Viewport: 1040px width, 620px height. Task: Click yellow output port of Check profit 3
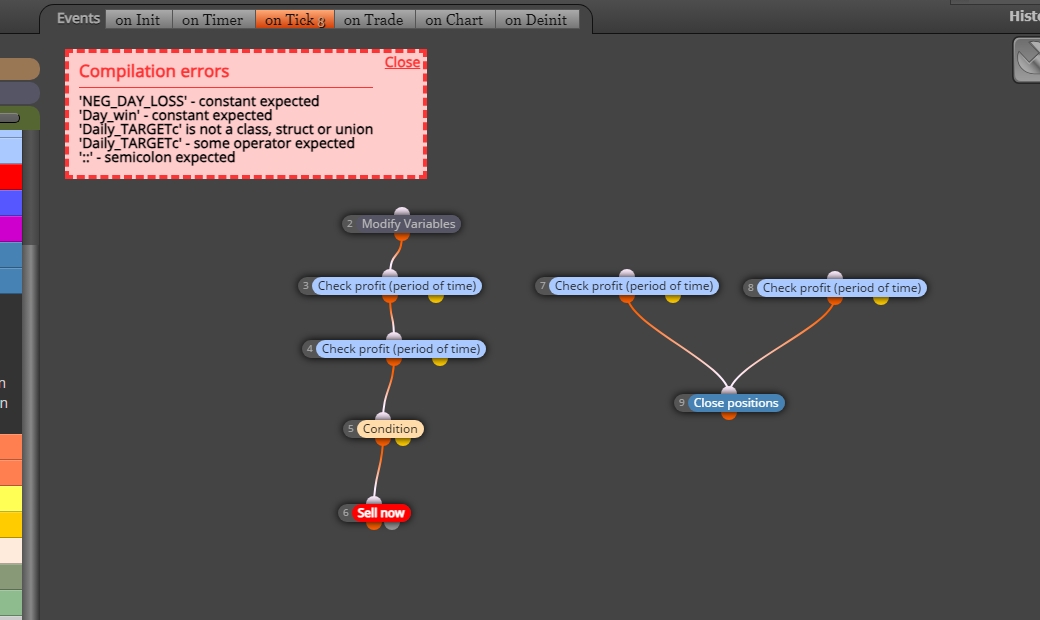436,298
